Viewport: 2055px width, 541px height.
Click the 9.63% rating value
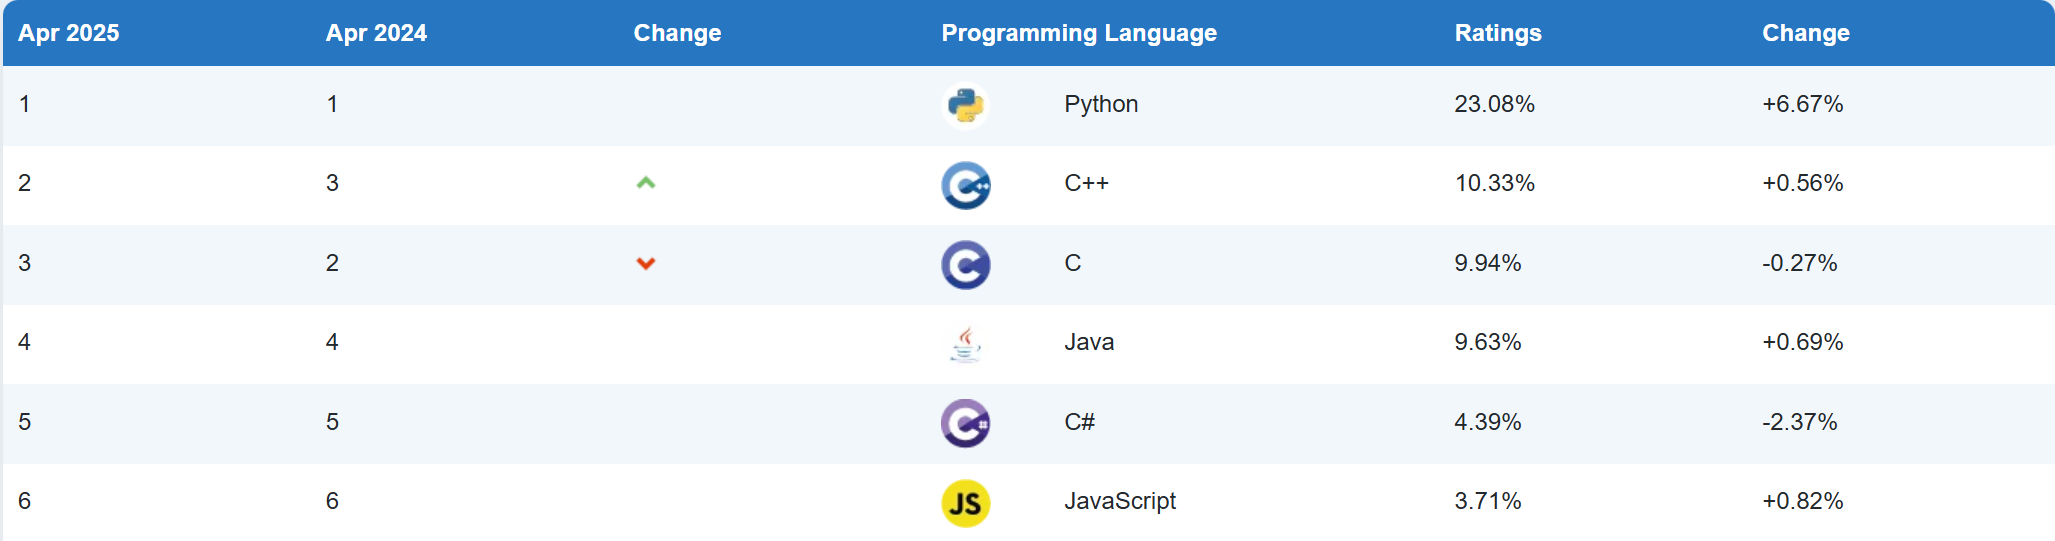[1488, 342]
